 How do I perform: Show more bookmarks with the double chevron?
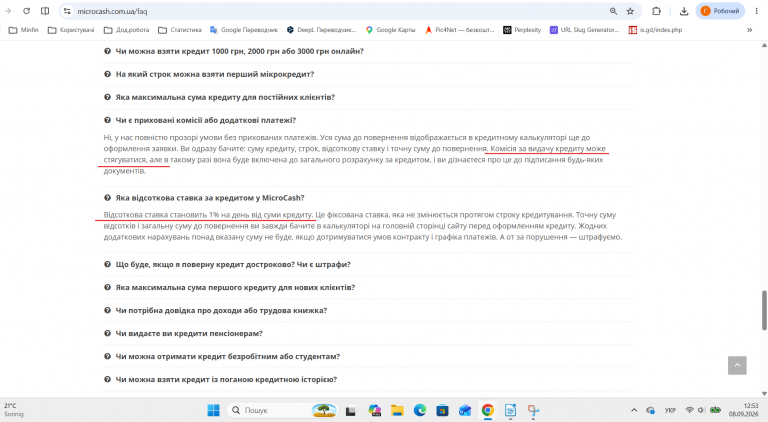(x=749, y=30)
